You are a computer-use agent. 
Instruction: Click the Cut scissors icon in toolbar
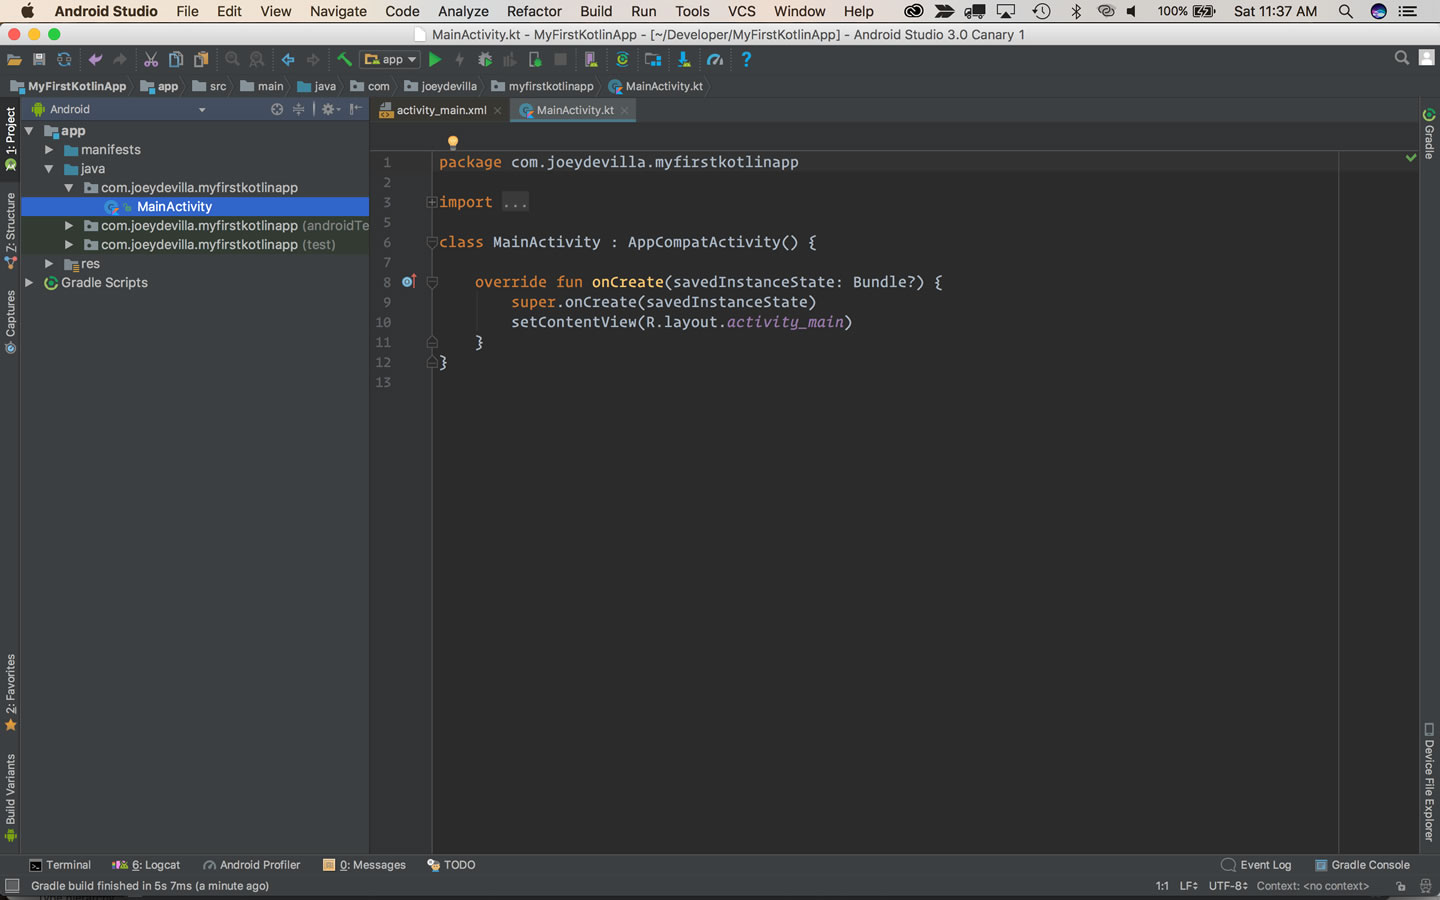(x=151, y=60)
